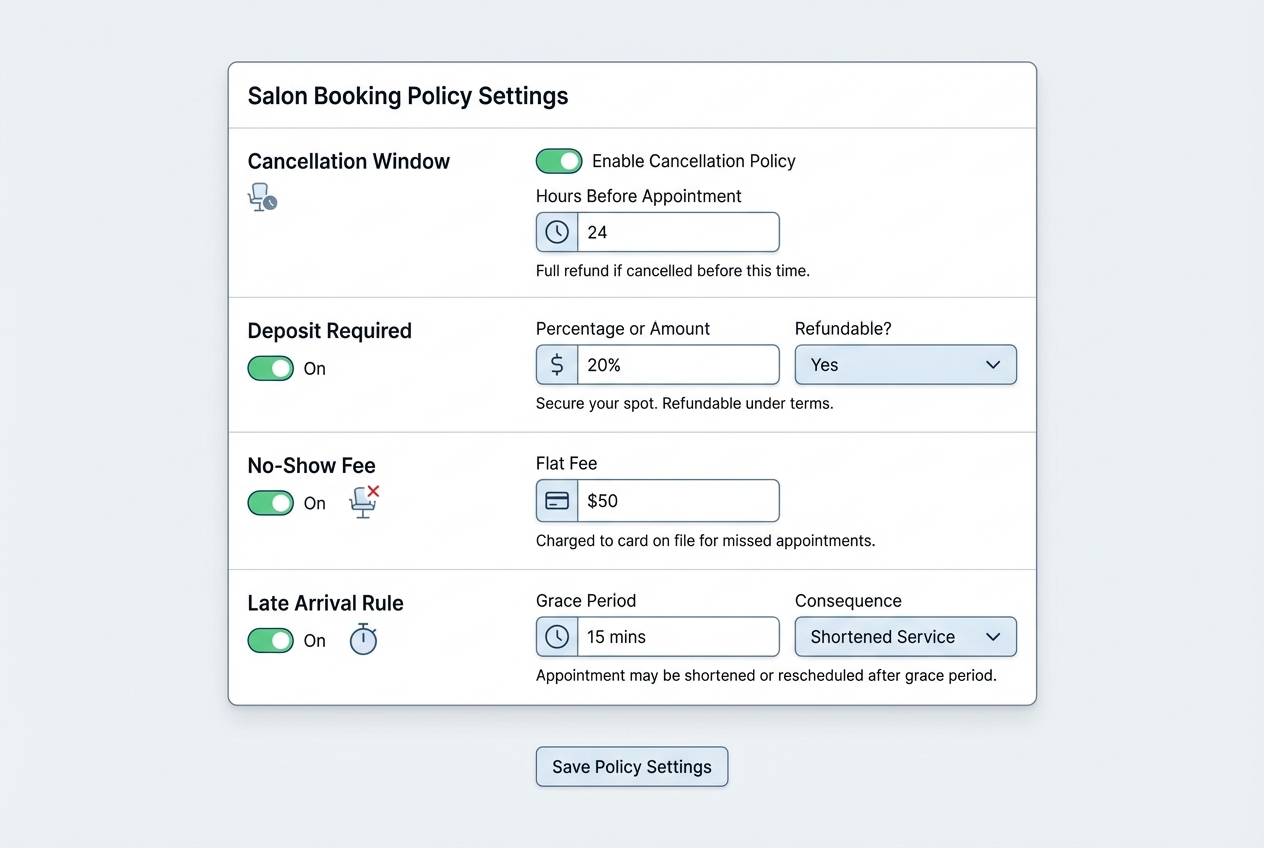Toggle the No-Show Fee switch
1264x848 pixels.
270,502
